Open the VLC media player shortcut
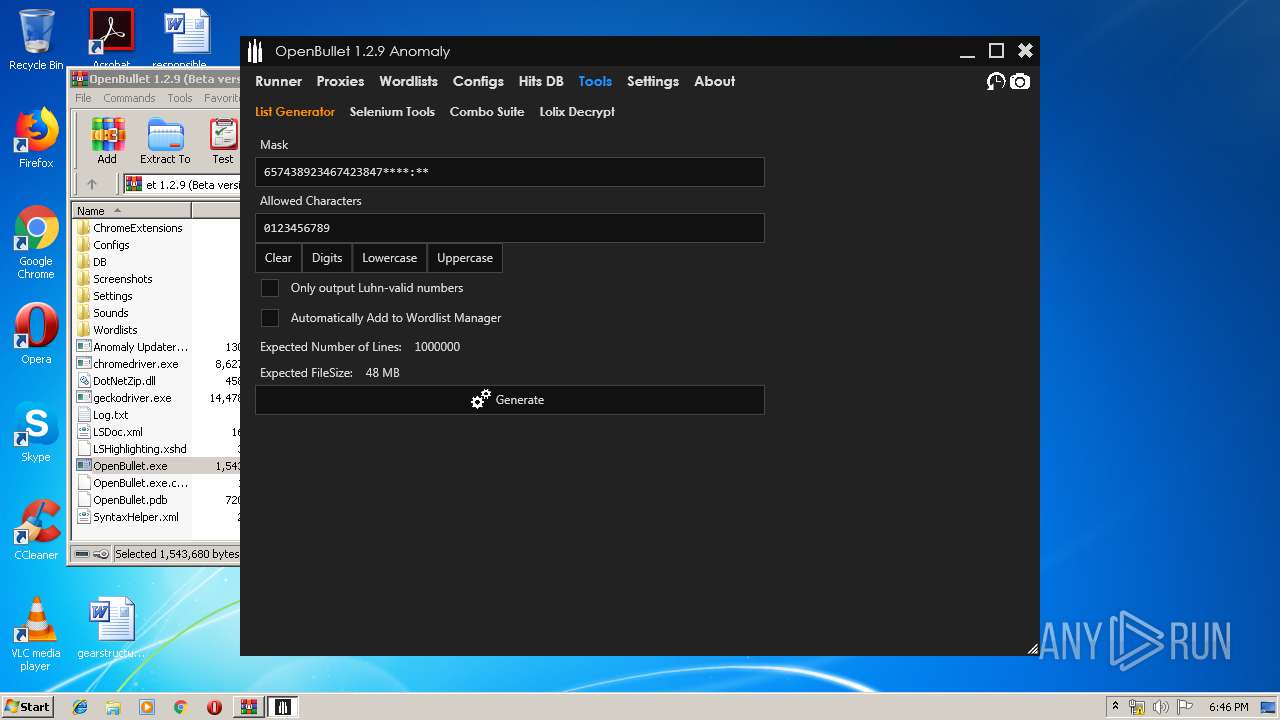The width and height of the screenshot is (1280, 720). tap(36, 634)
